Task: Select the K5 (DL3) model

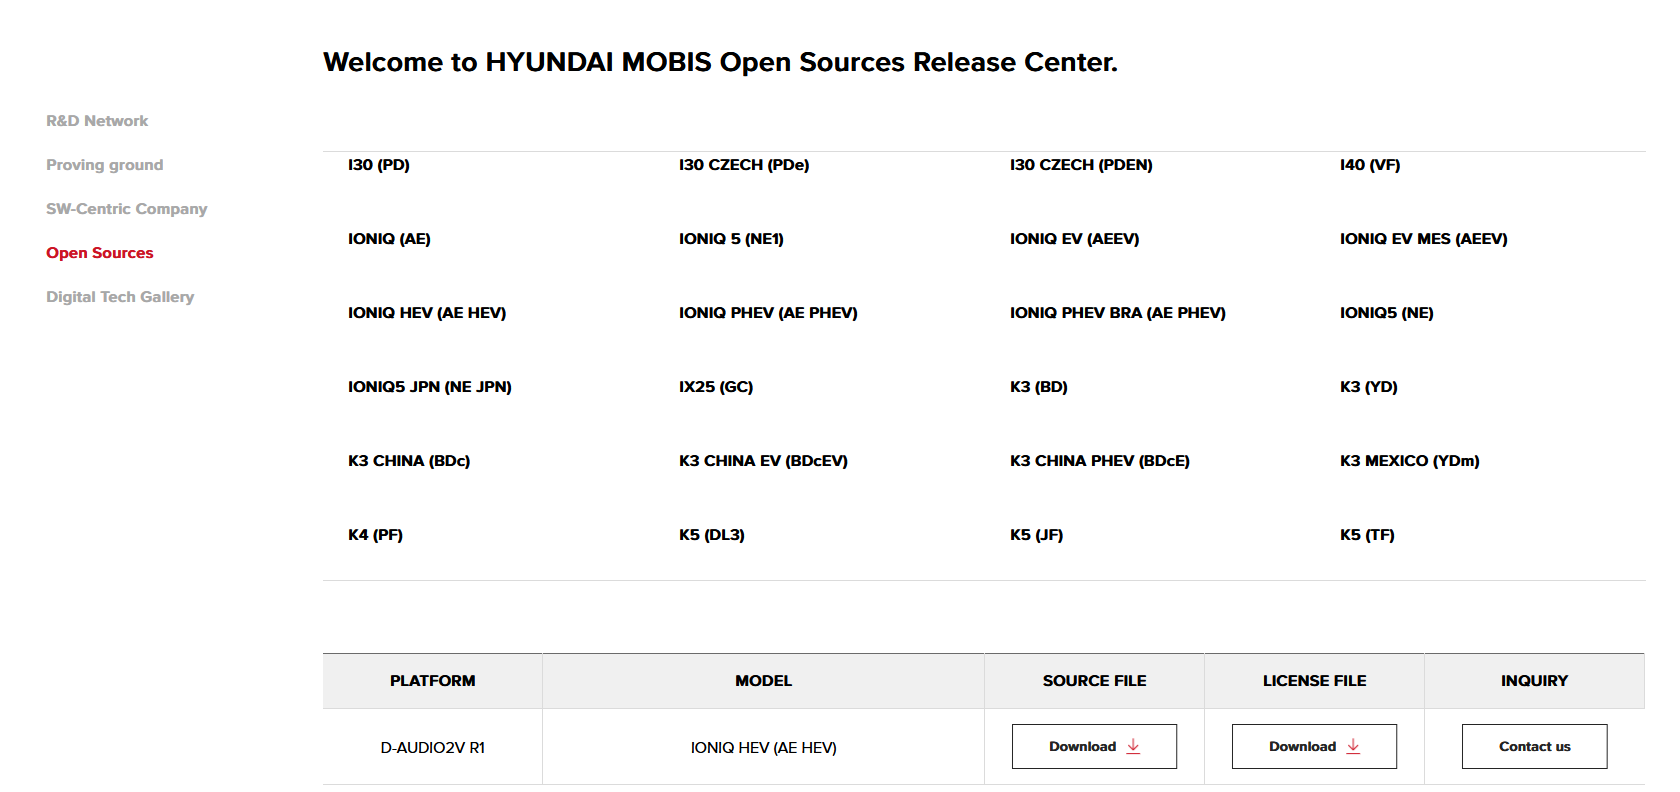Action: coord(712,535)
